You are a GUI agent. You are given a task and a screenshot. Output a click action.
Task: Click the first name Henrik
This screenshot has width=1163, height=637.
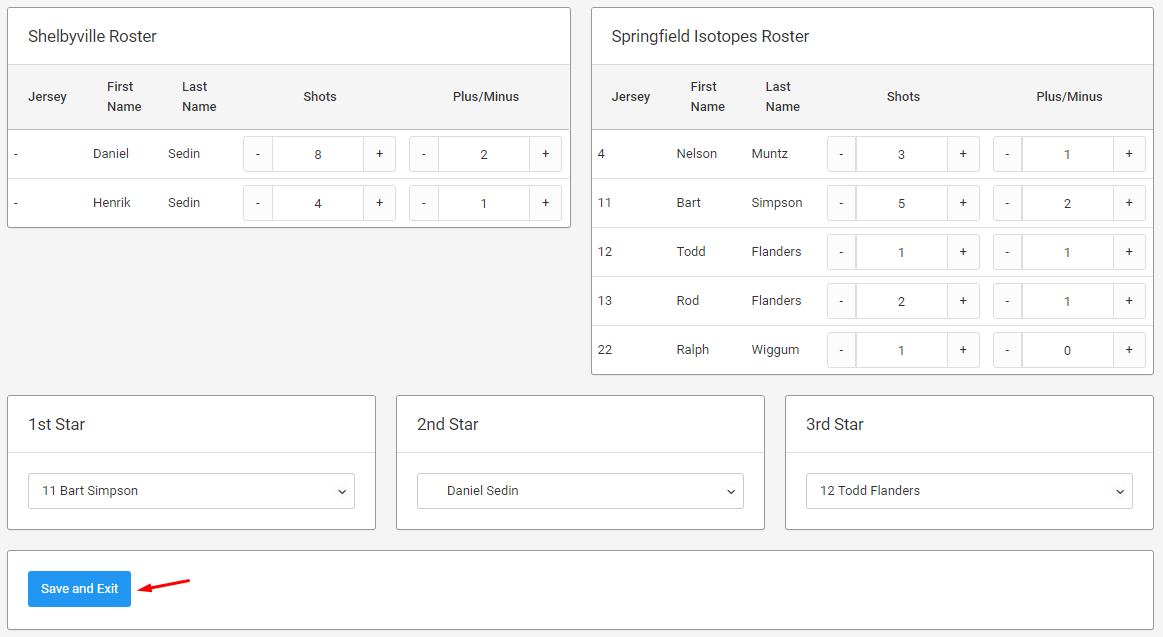point(111,202)
